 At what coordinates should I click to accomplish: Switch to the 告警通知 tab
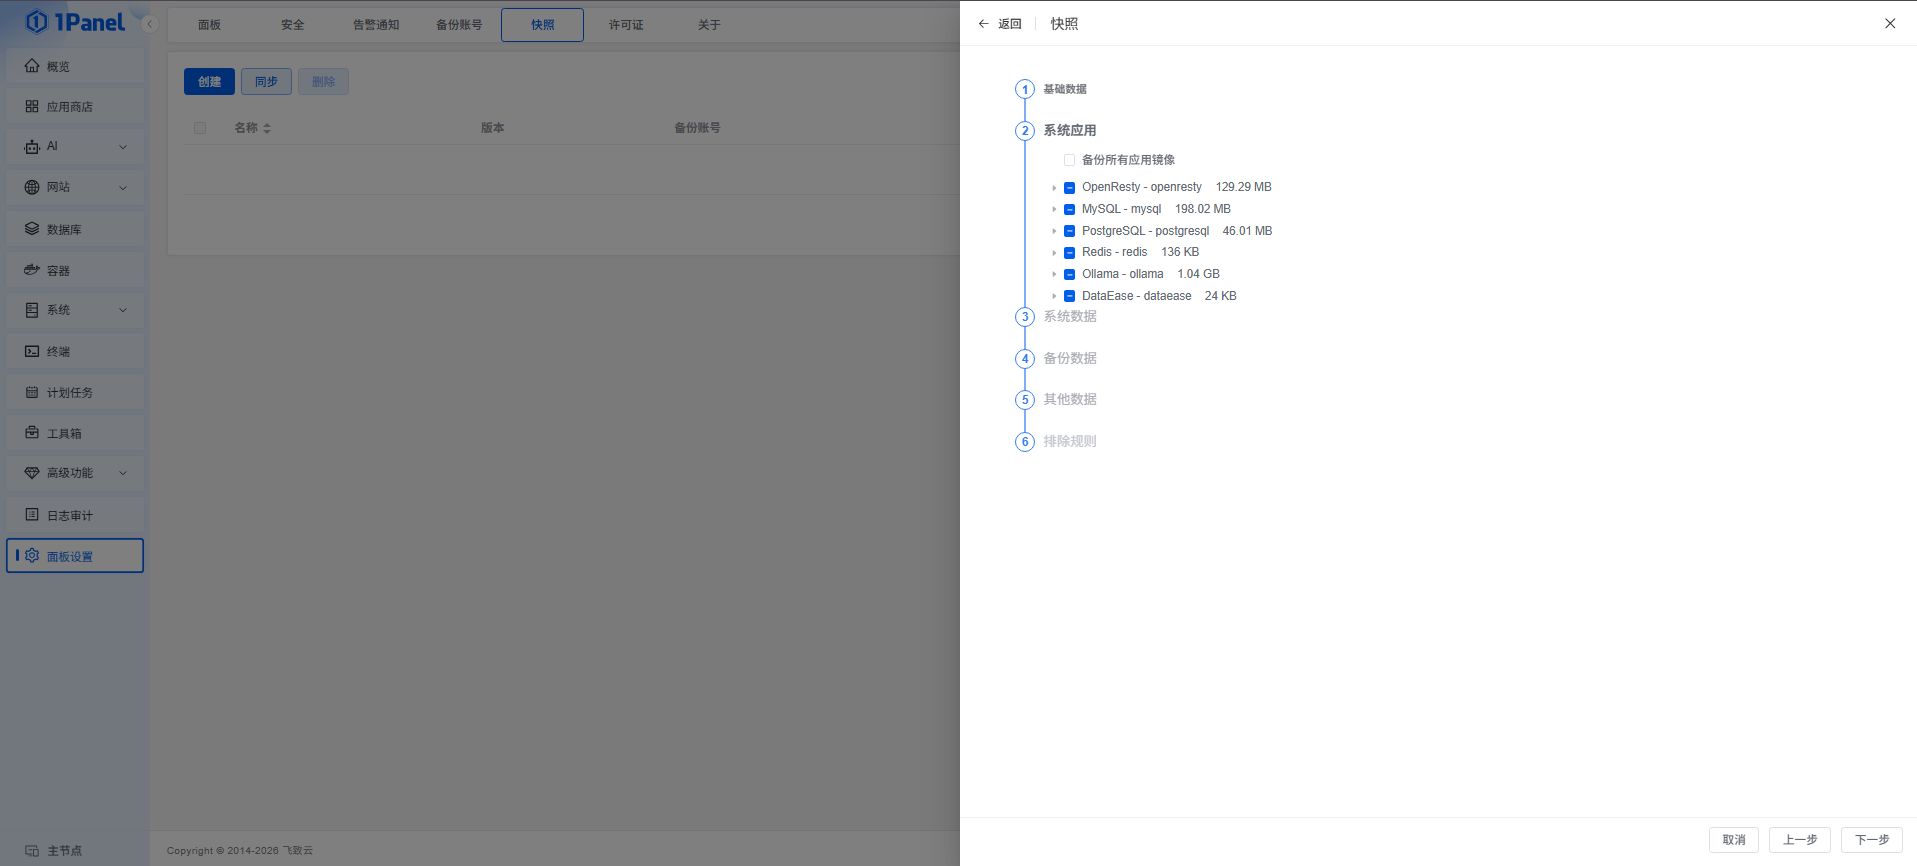pos(376,25)
